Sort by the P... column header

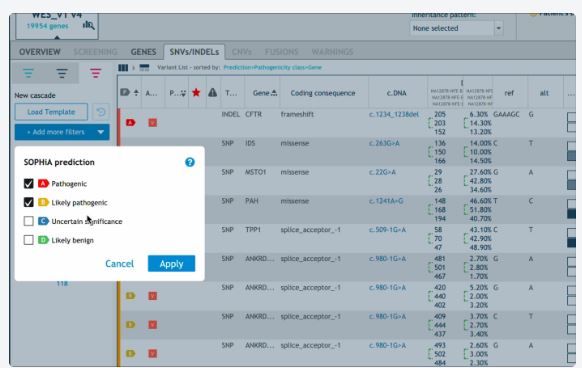point(177,93)
